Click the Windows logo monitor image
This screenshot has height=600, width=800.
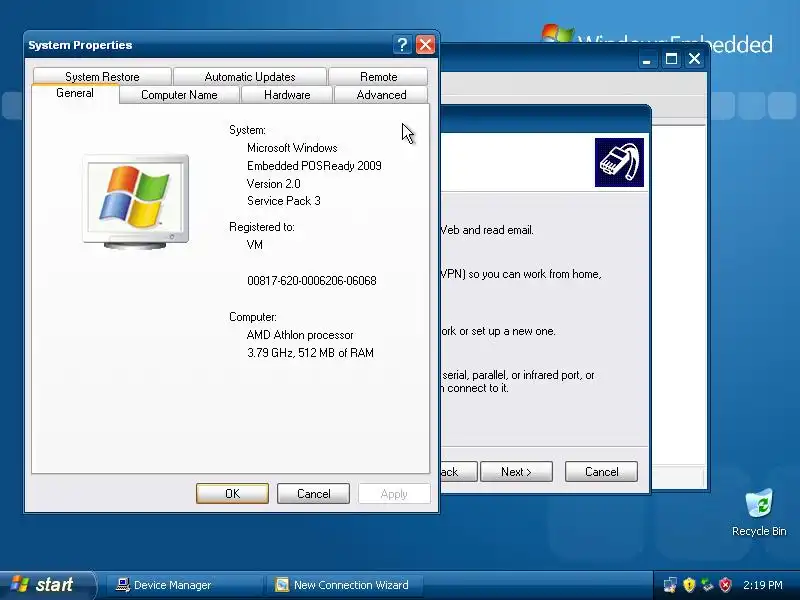[x=136, y=202]
